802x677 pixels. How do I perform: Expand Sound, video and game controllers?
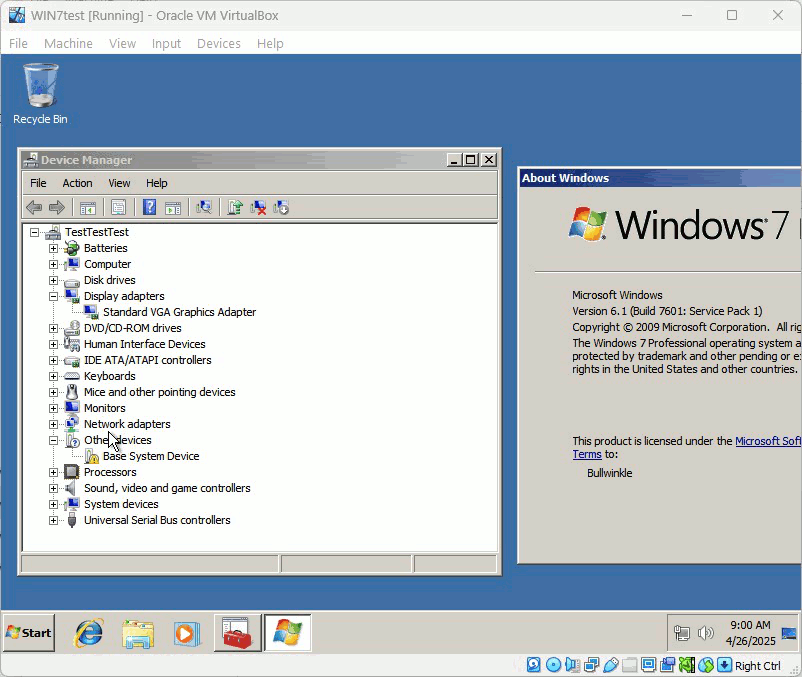click(x=53, y=488)
